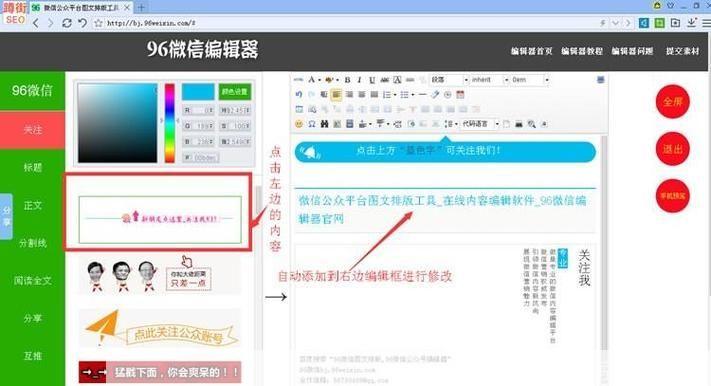The image size is (711, 386).
Task: Open 编辑器首页 in top navigation
Action: (531, 51)
